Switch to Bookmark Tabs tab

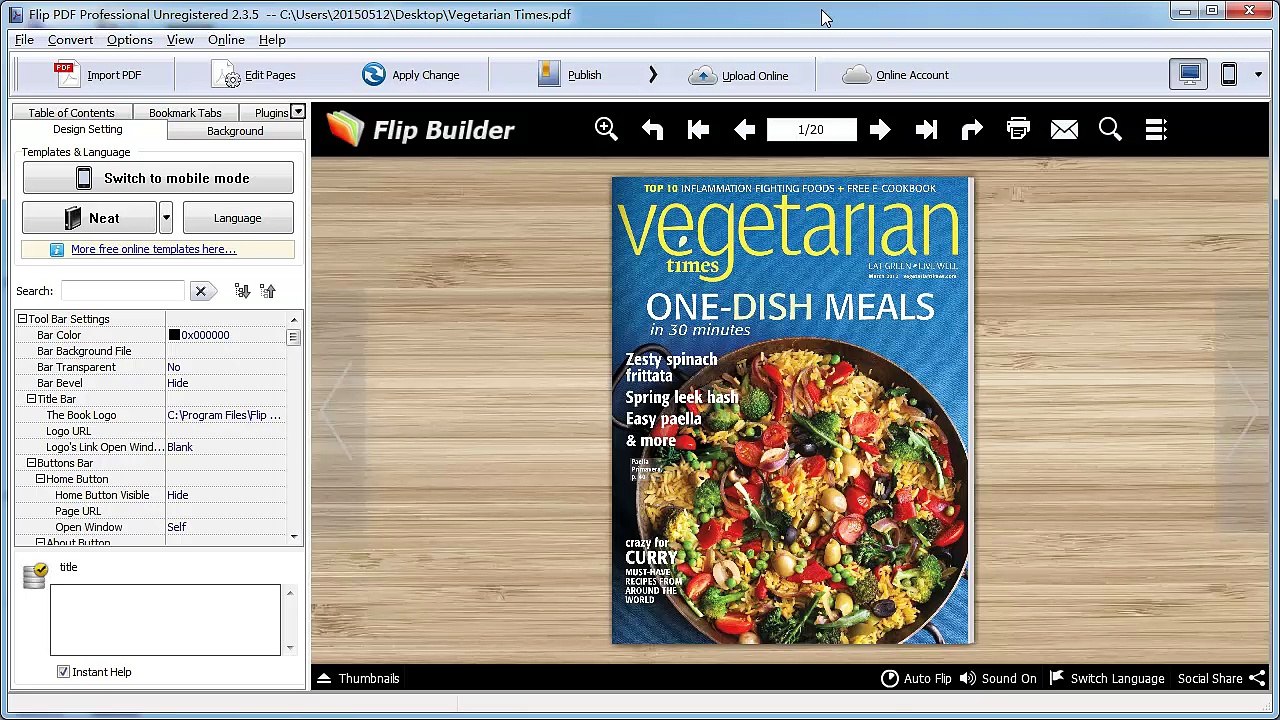coord(185,112)
